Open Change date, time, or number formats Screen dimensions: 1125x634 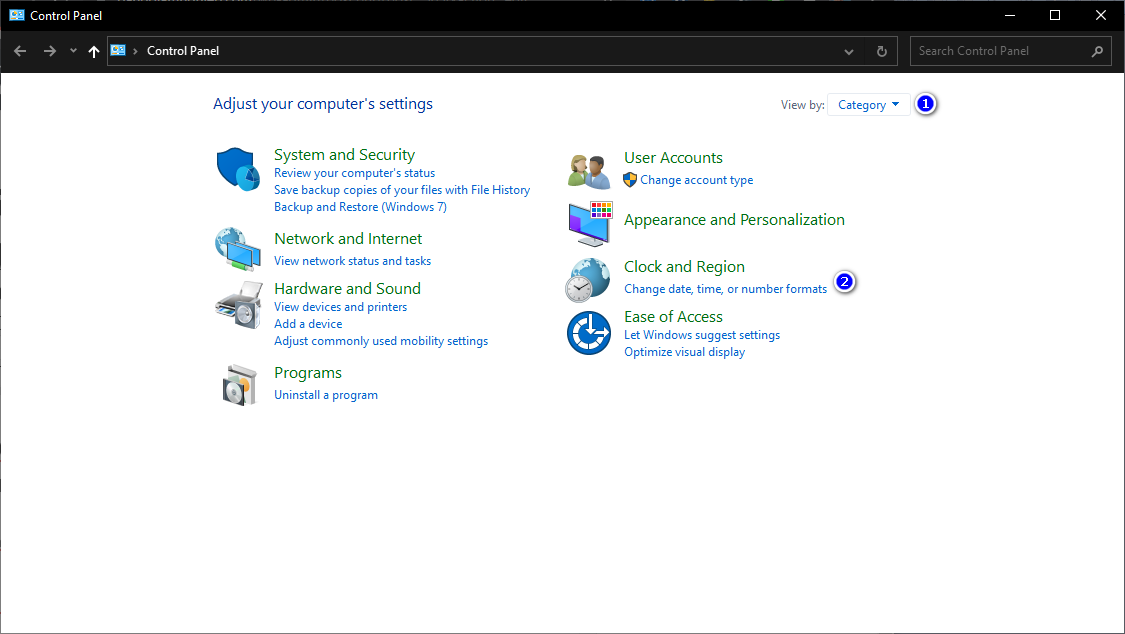pyautogui.click(x=725, y=289)
